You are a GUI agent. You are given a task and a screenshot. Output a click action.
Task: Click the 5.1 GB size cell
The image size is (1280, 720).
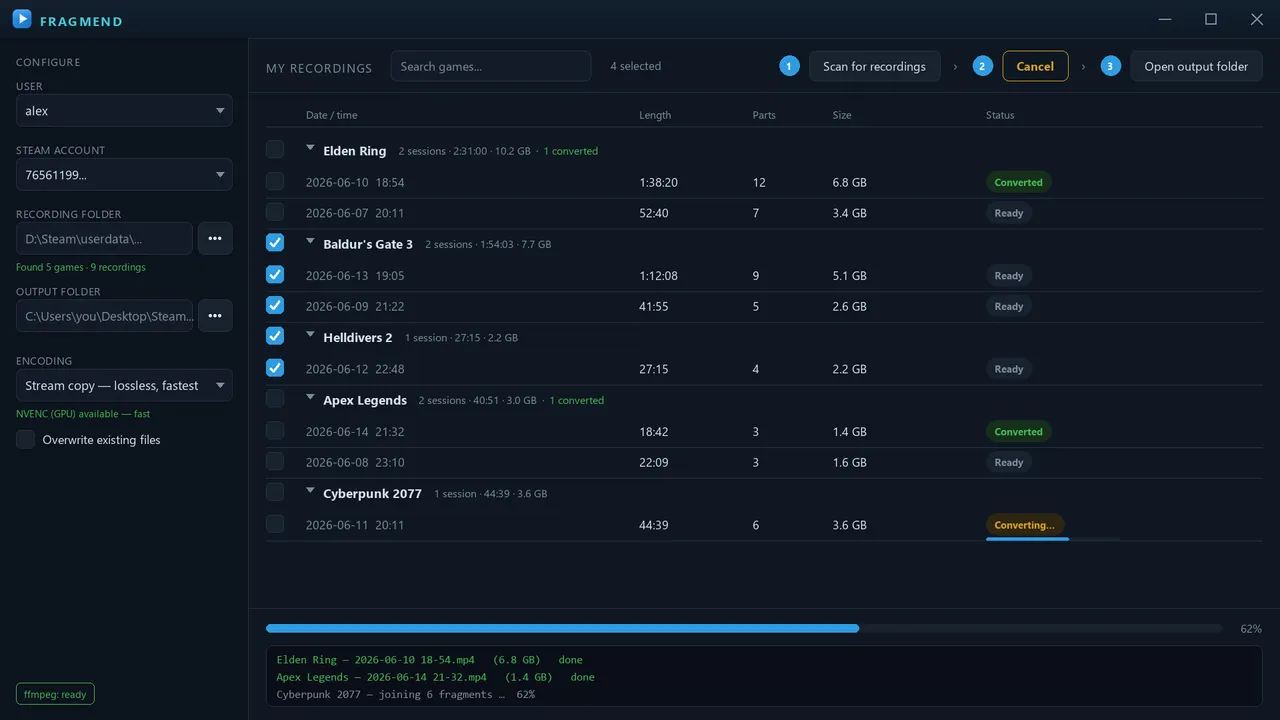849,276
